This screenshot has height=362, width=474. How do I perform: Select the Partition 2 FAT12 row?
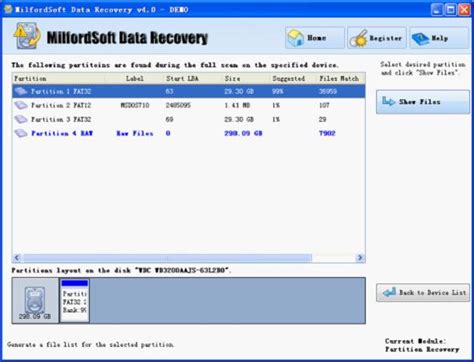tap(189, 105)
